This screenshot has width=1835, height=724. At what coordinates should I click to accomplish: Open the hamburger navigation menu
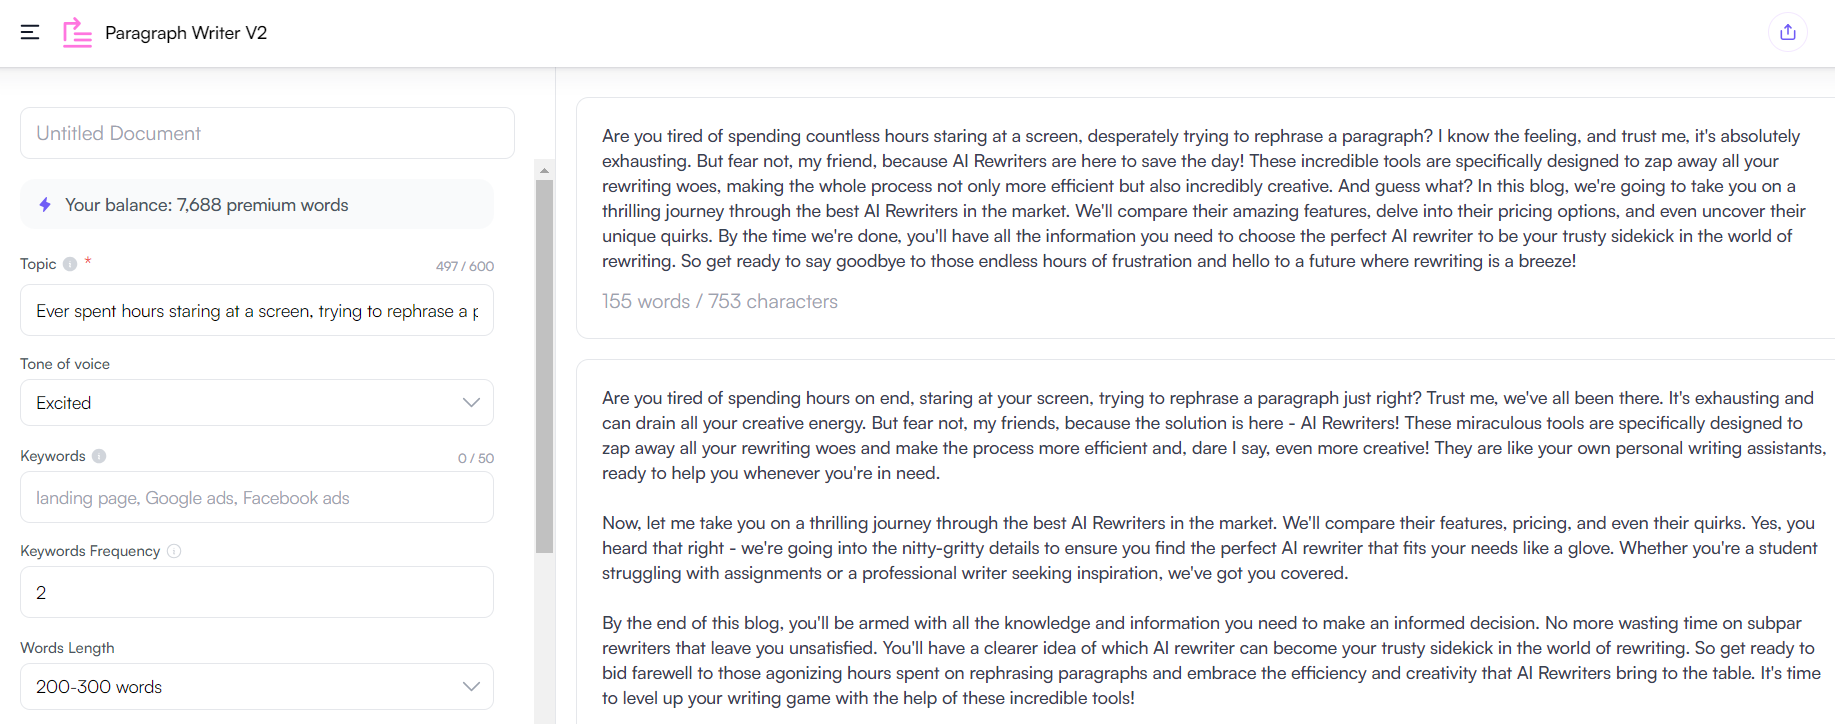click(x=30, y=32)
